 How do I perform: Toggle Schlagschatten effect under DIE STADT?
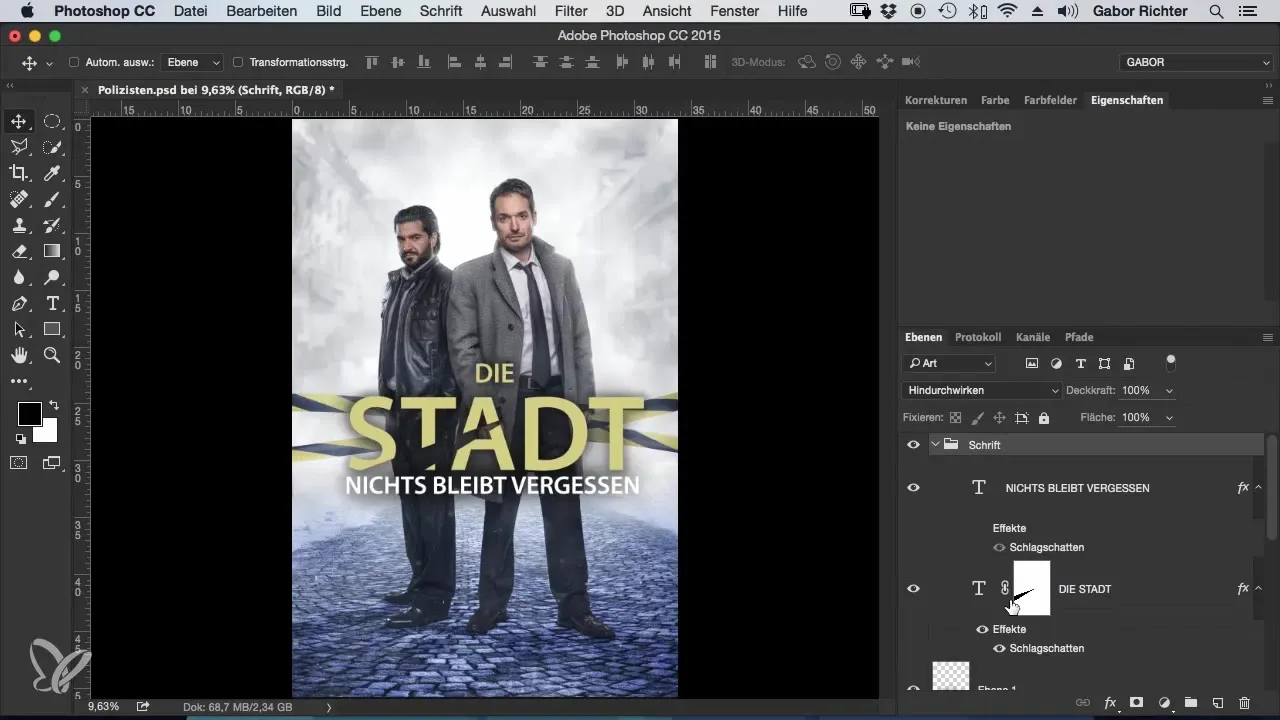[x=999, y=648]
